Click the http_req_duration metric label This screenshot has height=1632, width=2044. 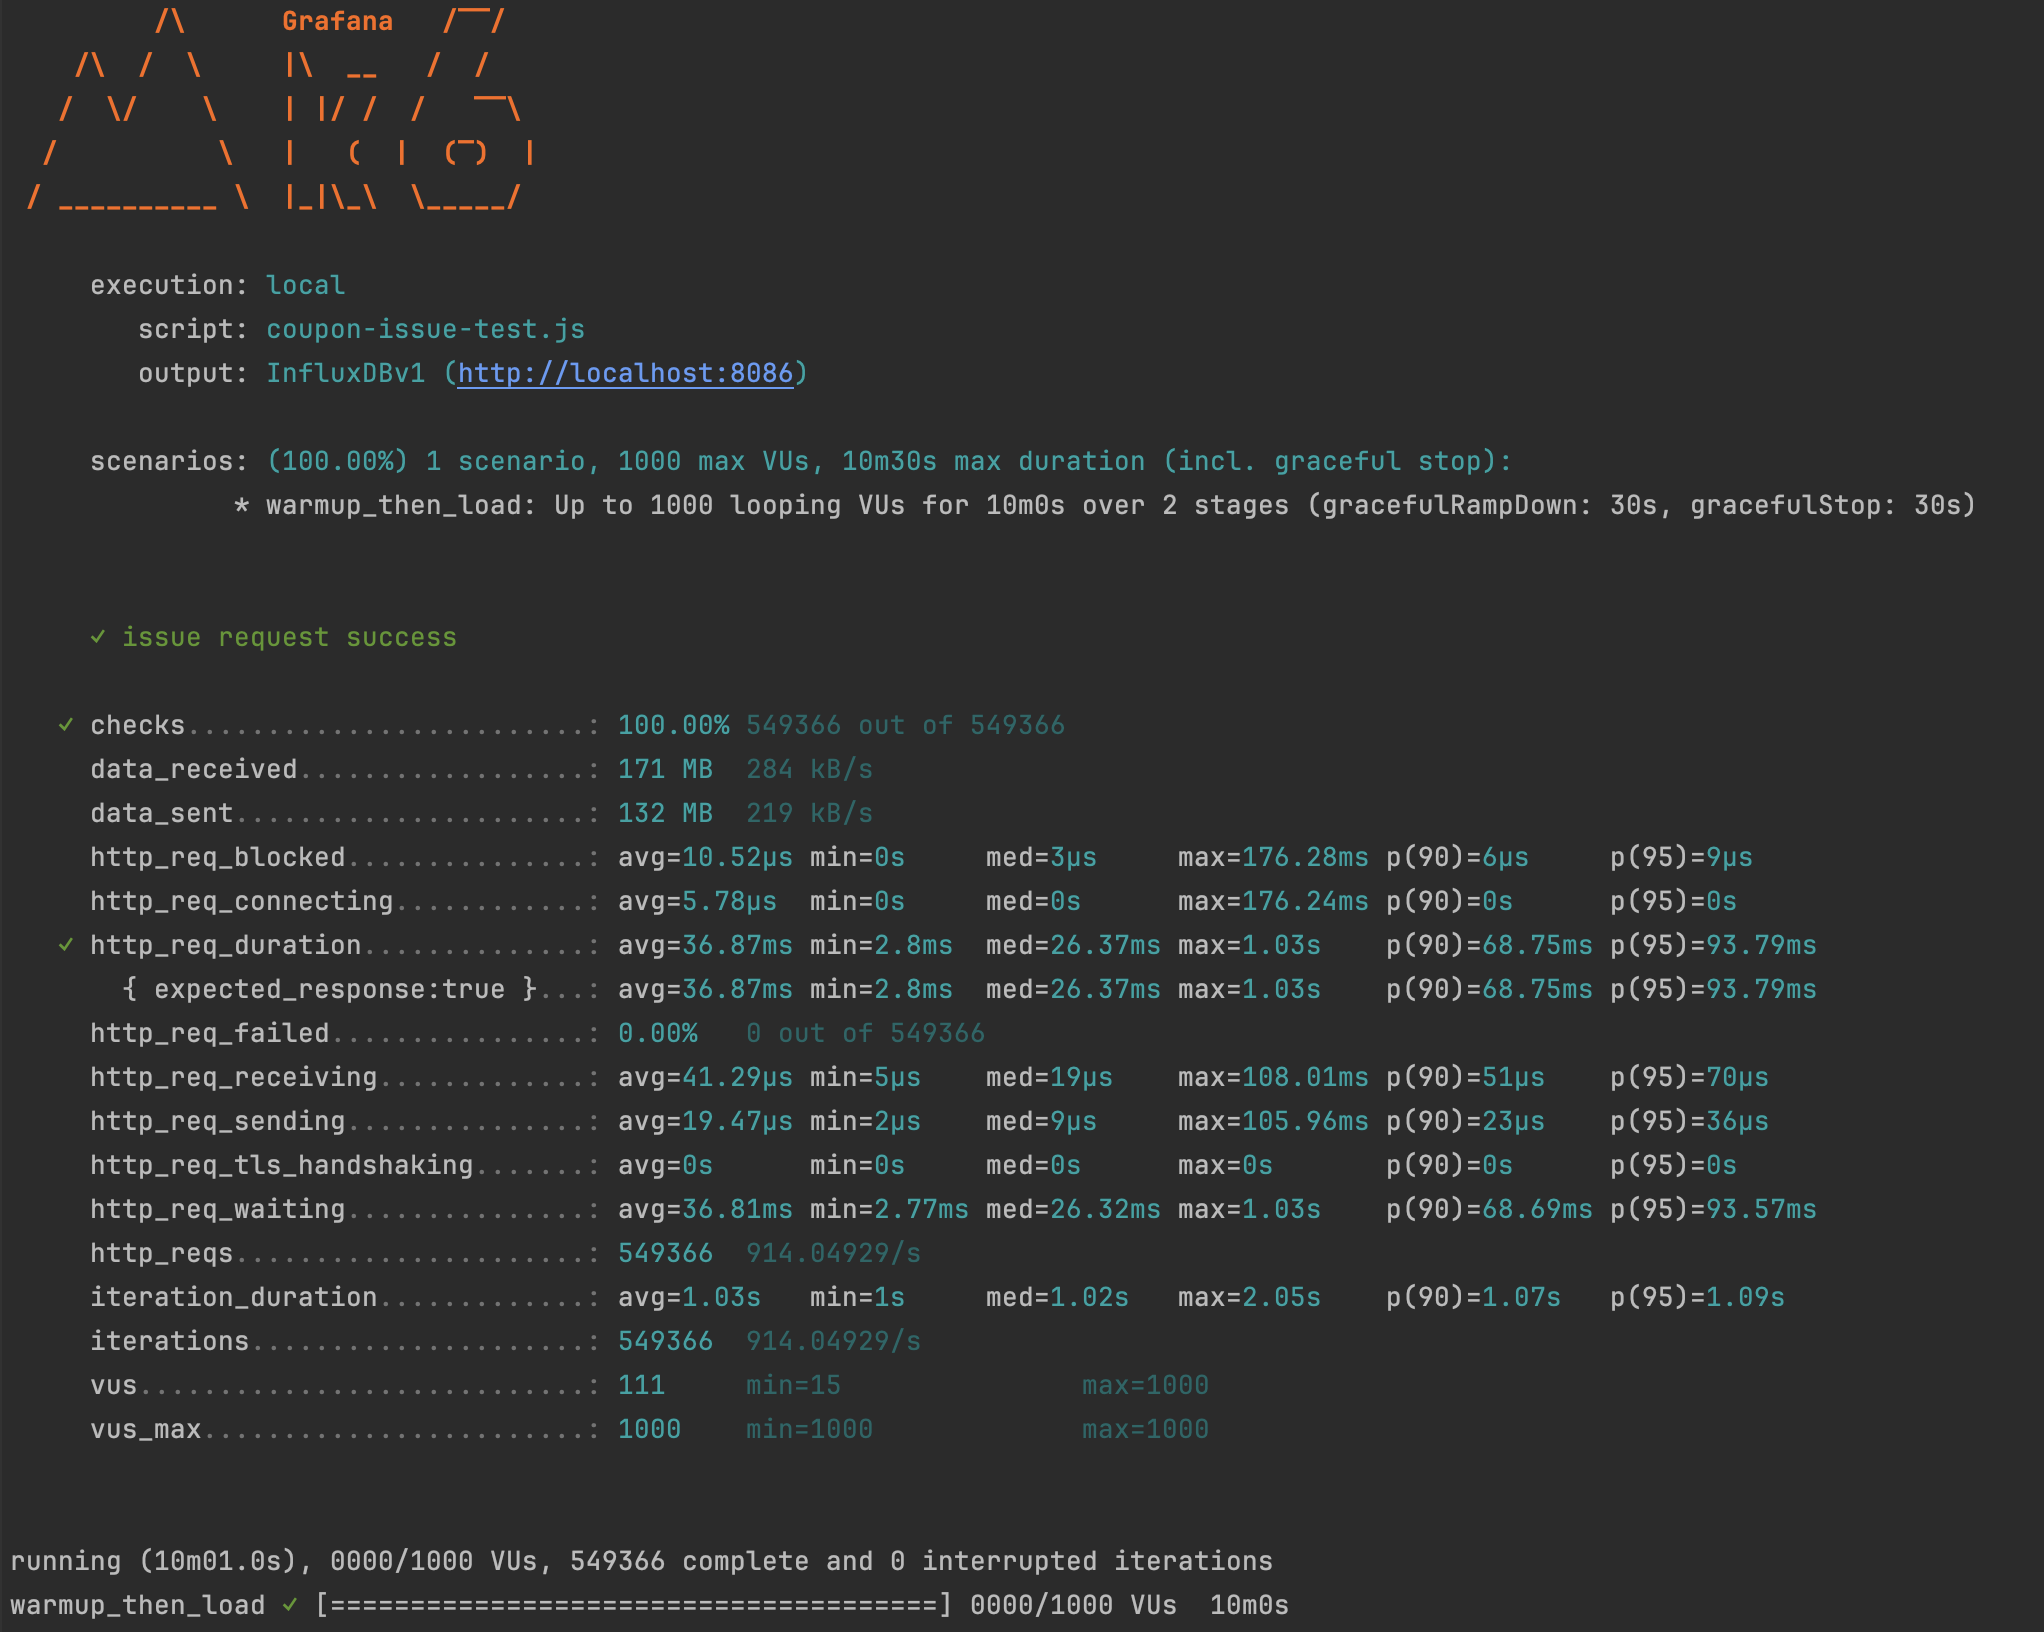pos(225,945)
